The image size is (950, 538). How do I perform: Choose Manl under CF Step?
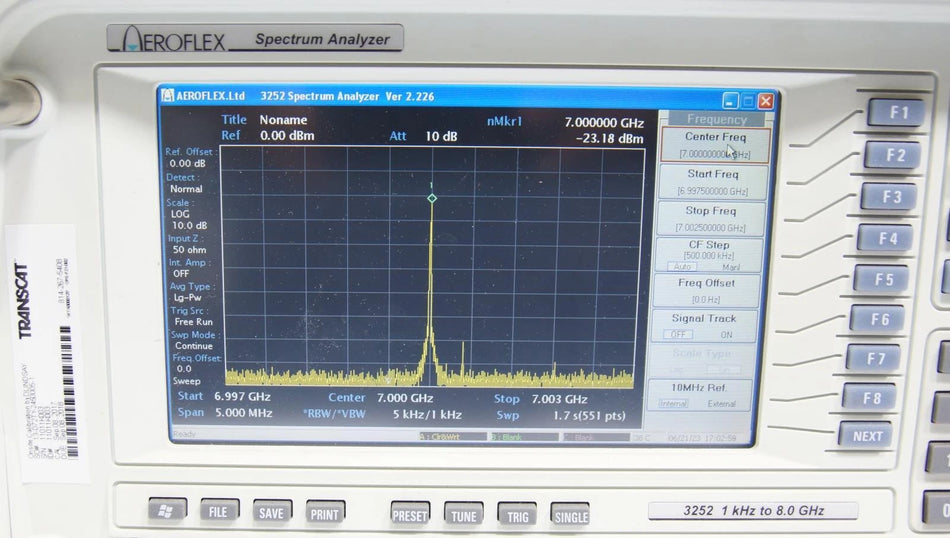731,267
